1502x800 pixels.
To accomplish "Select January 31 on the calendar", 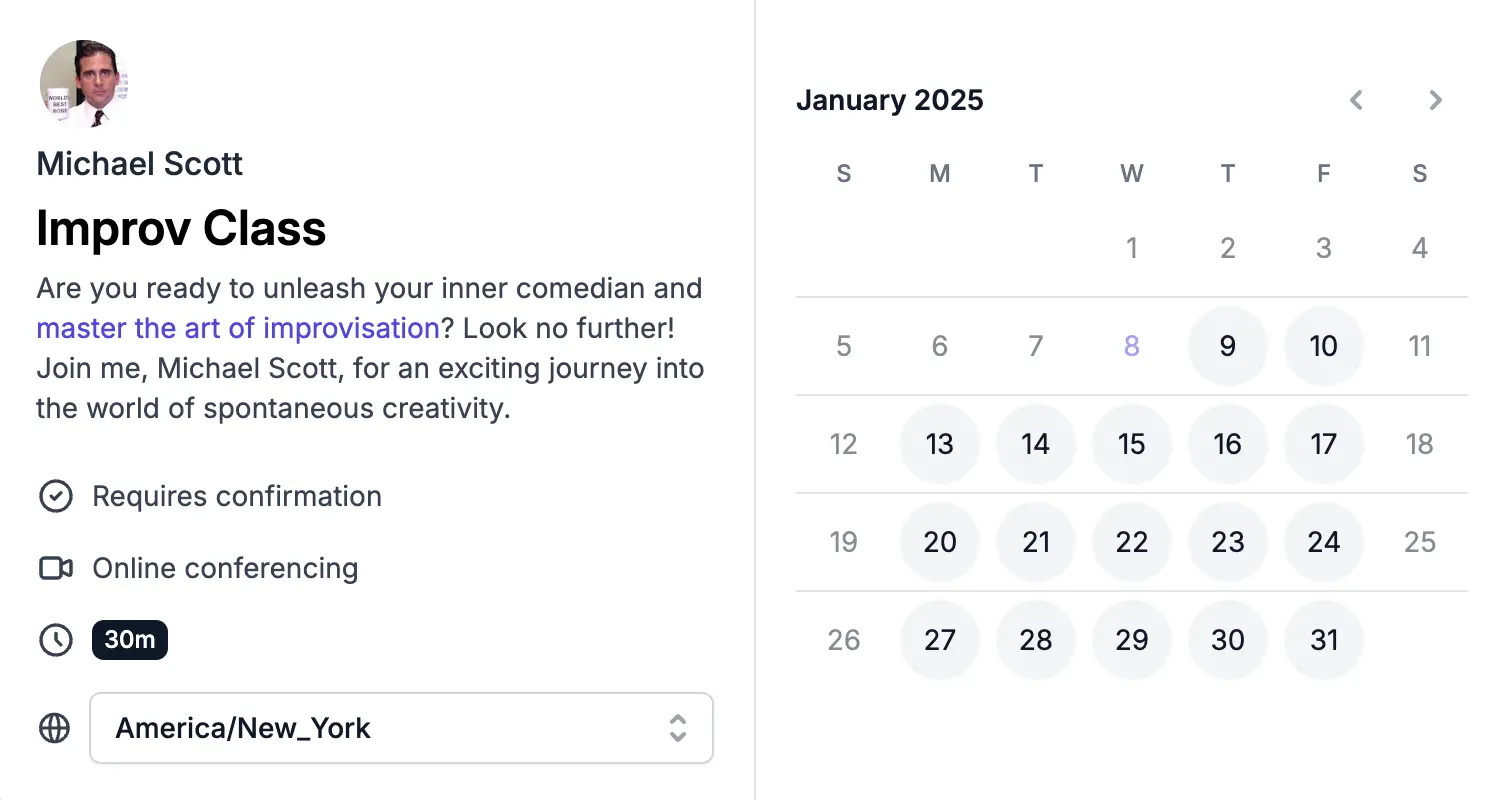I will [x=1323, y=640].
